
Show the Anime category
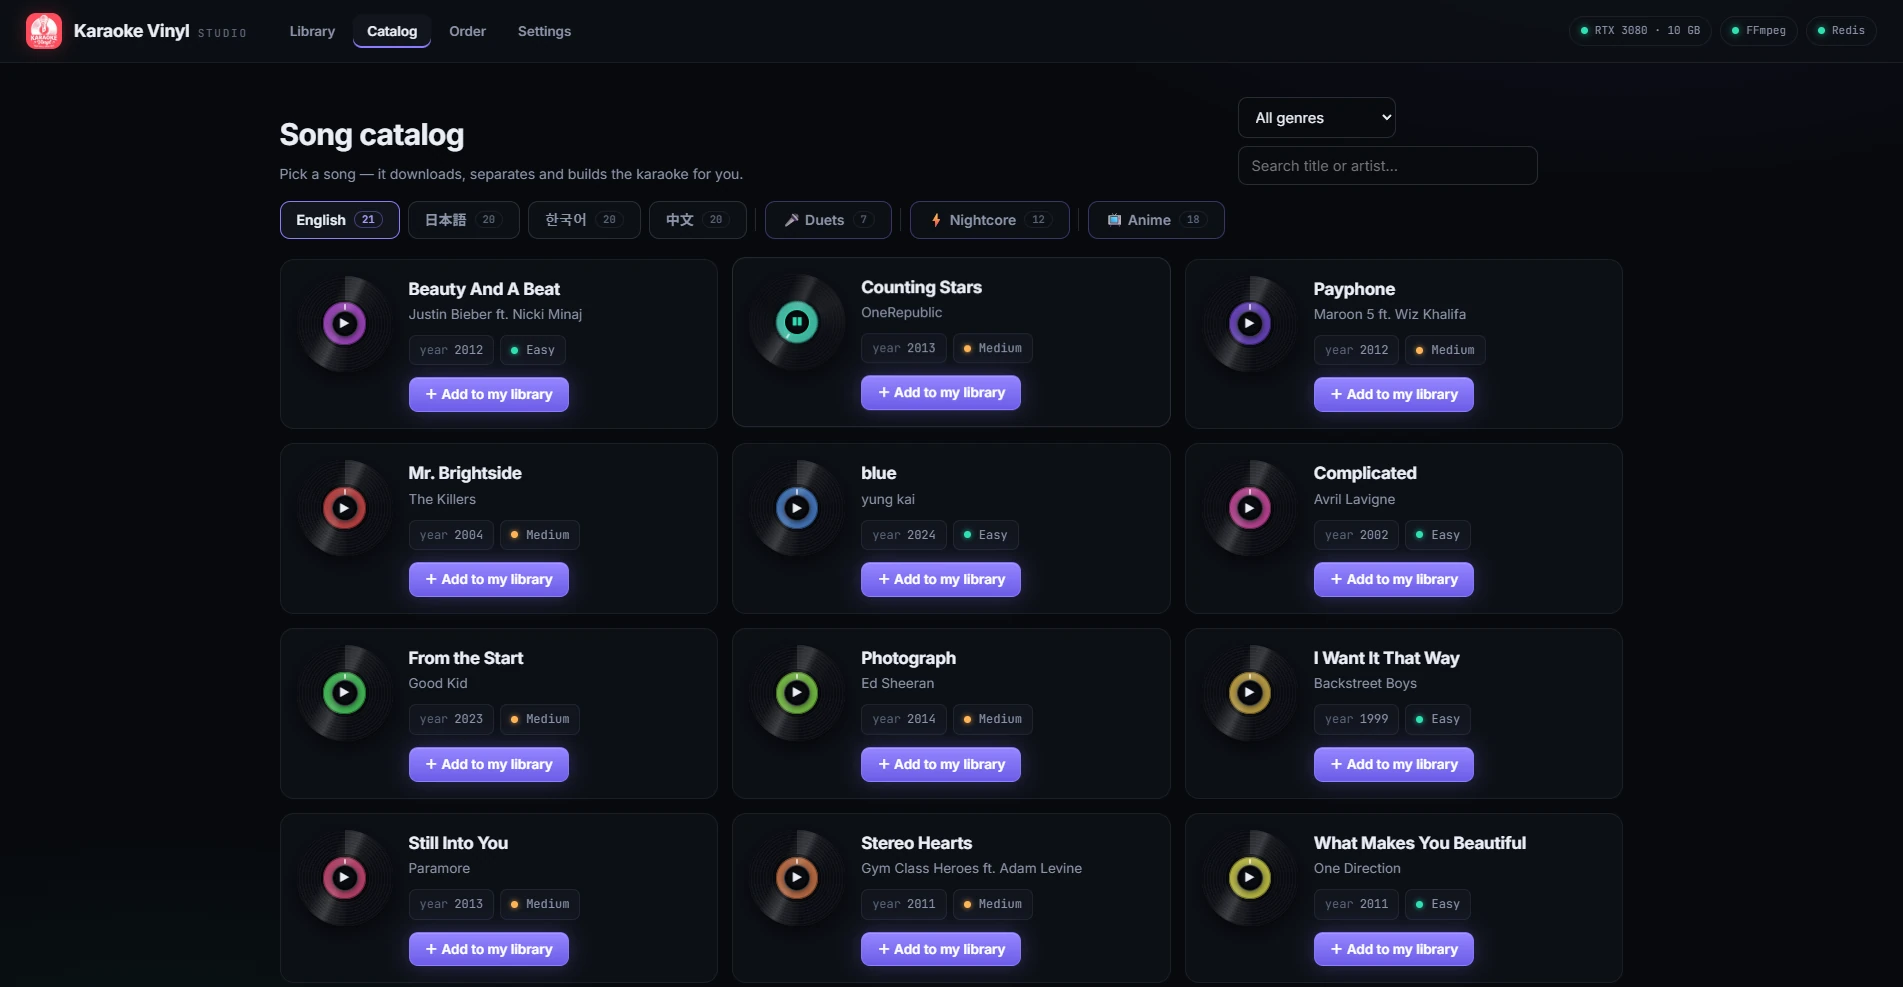1156,220
